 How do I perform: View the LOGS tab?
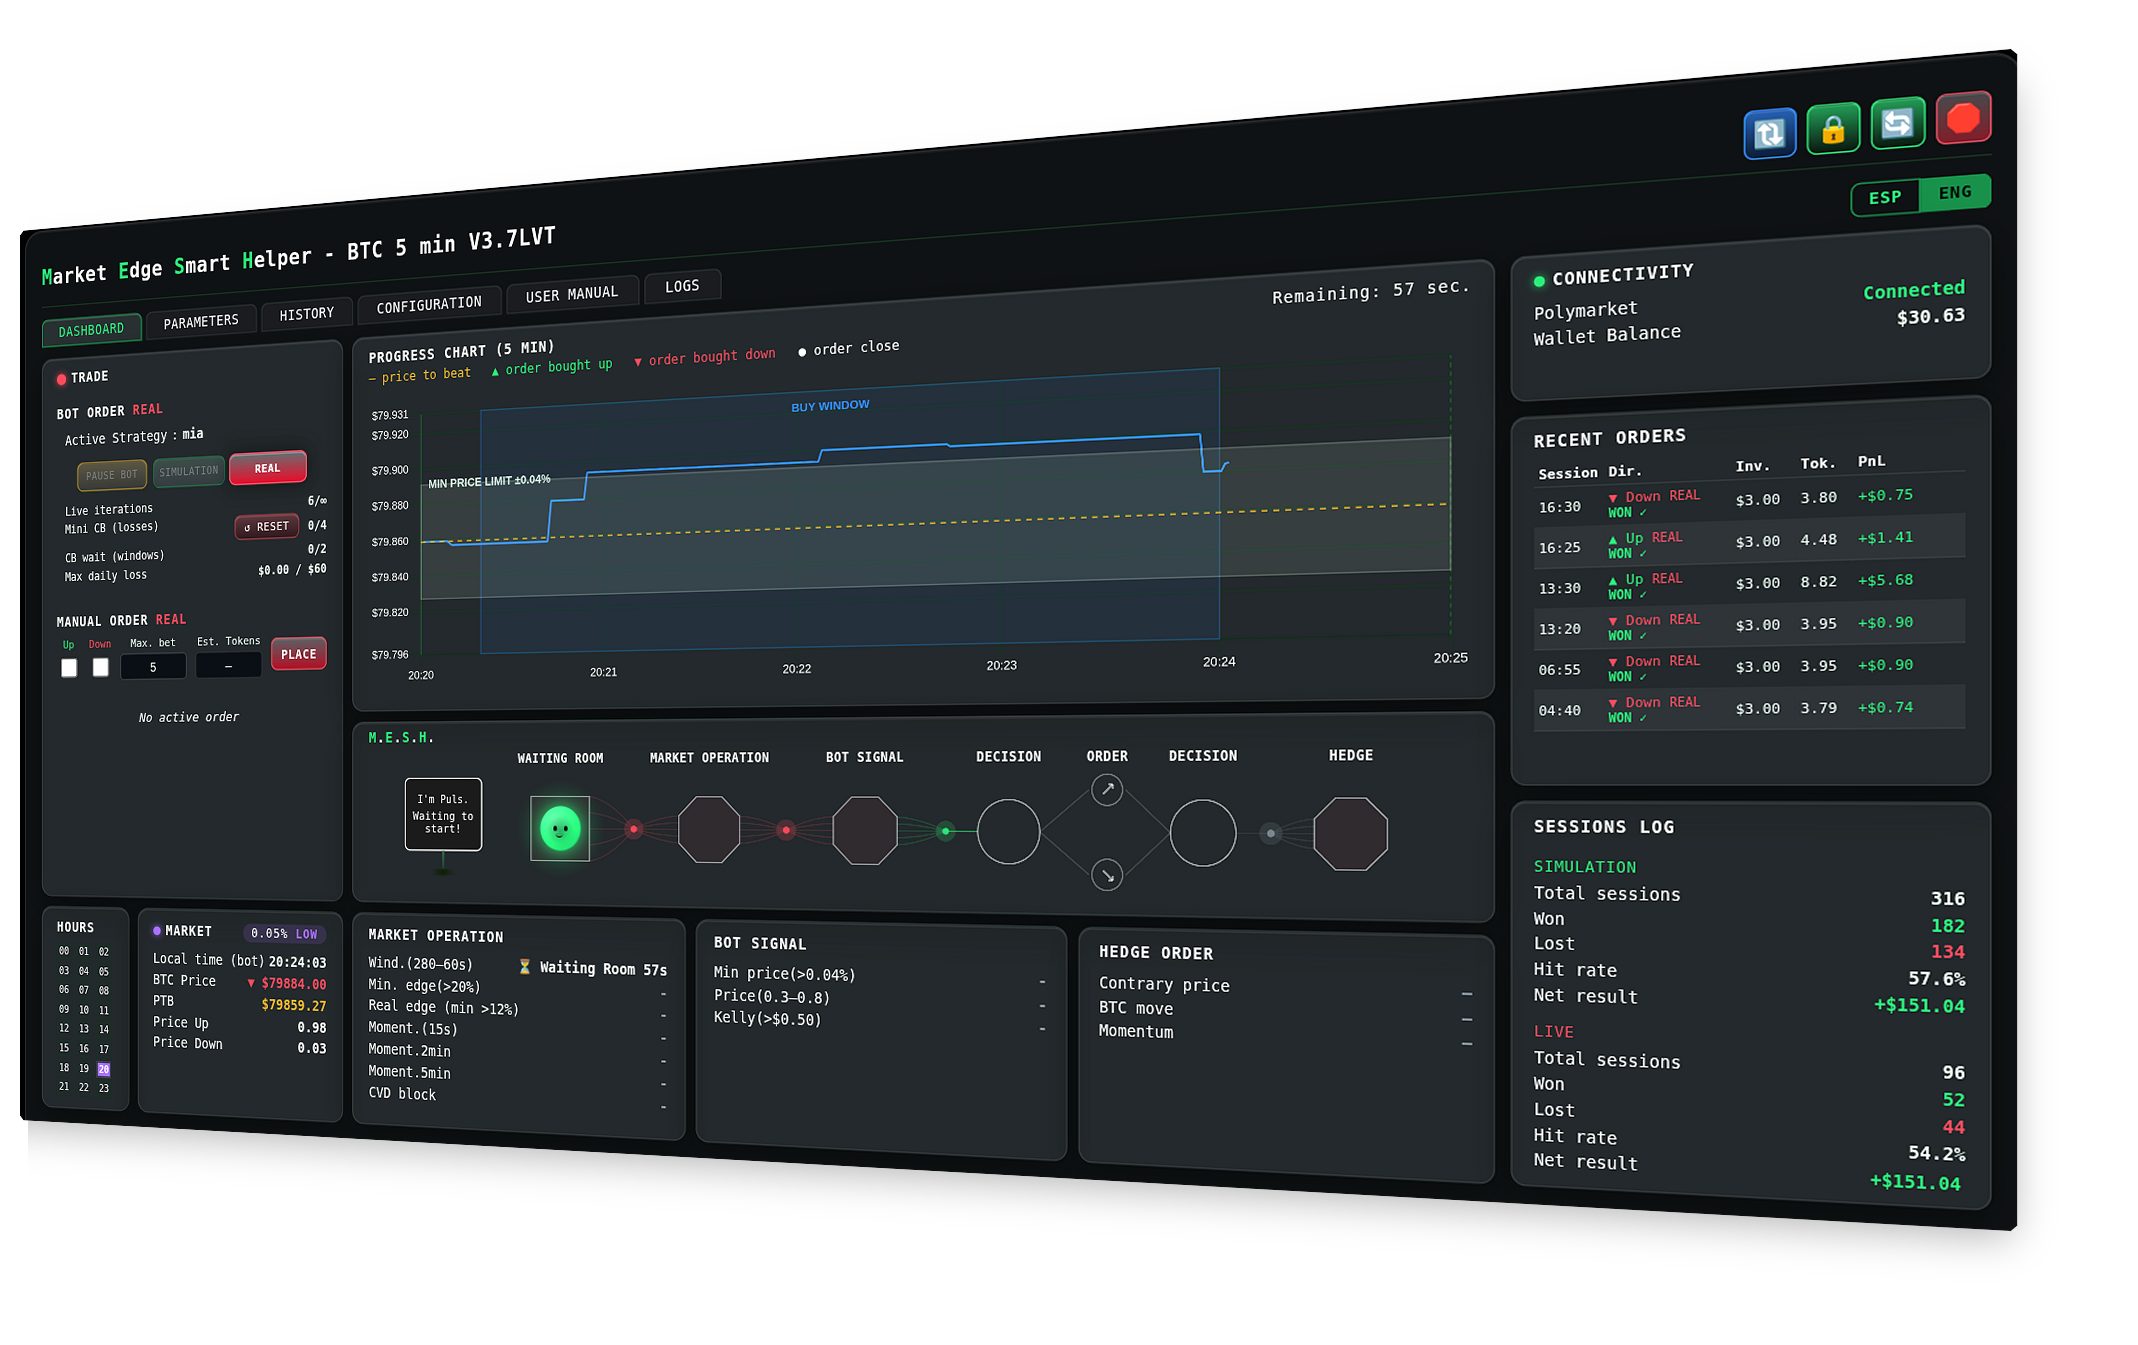pos(682,286)
